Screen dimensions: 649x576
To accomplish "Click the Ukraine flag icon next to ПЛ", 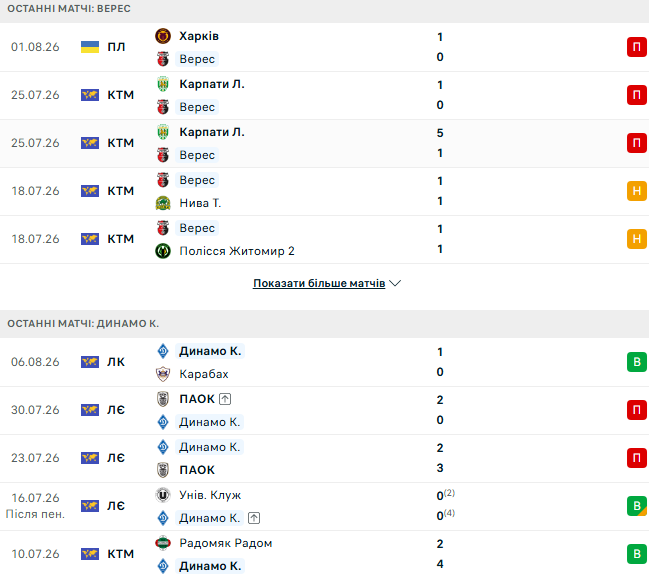I will (90, 47).
